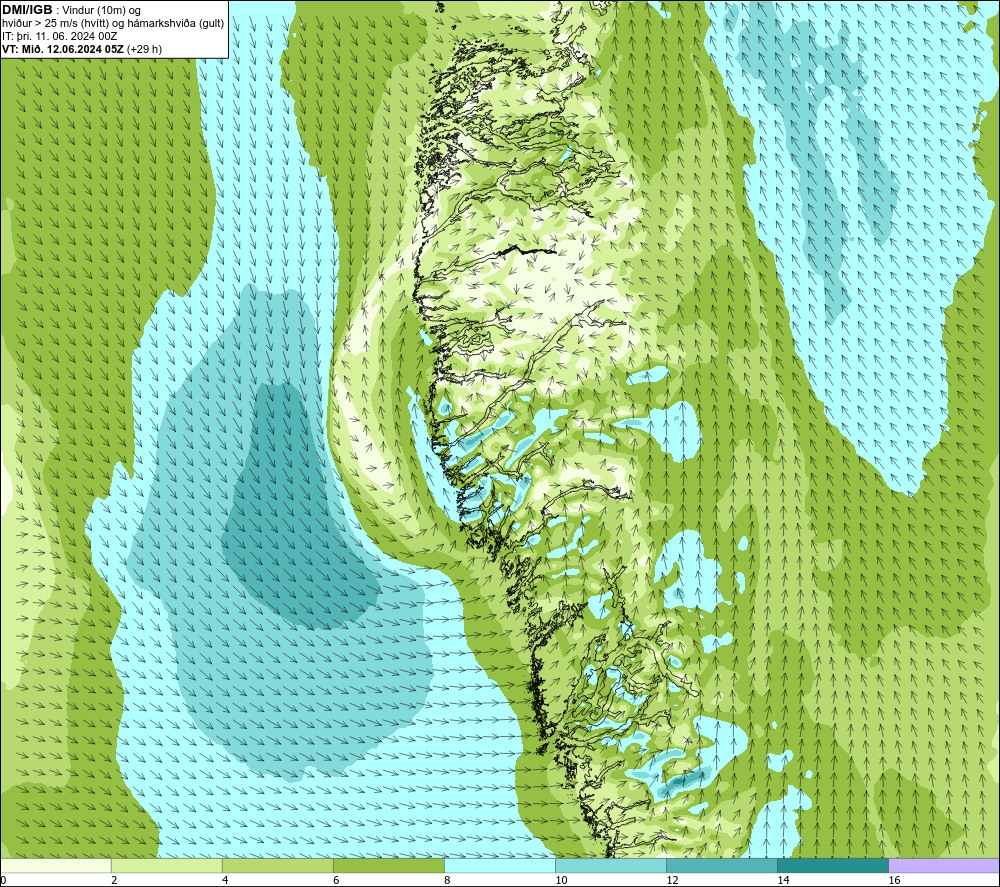The image size is (1000, 887).
Task: Click the purple above-16 m/s legend swatch
Action: click(944, 866)
